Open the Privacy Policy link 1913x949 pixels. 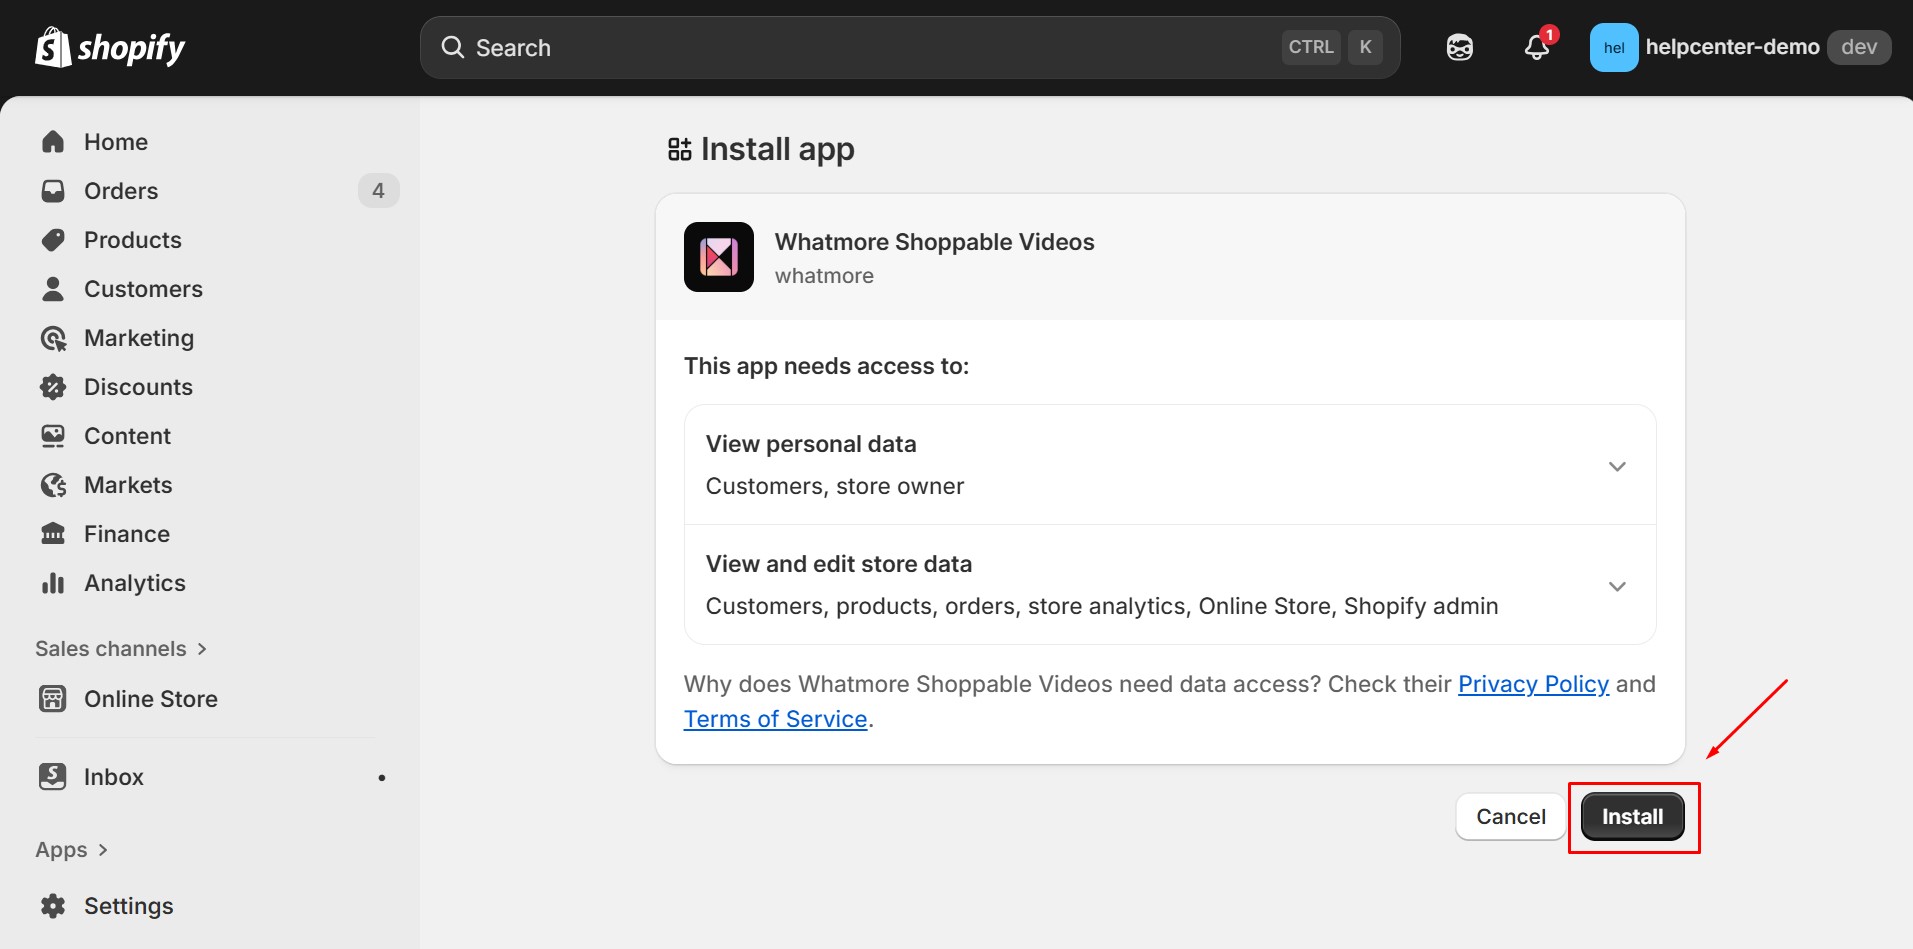point(1533,684)
